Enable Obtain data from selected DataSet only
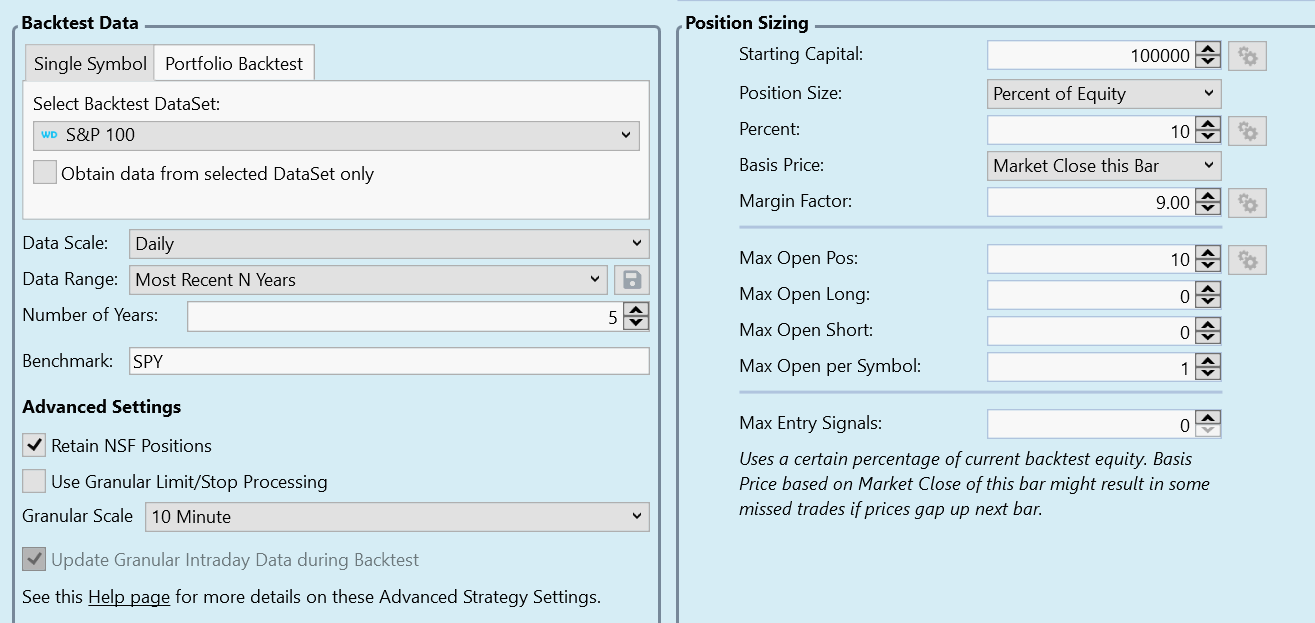The image size is (1315, 623). point(45,173)
